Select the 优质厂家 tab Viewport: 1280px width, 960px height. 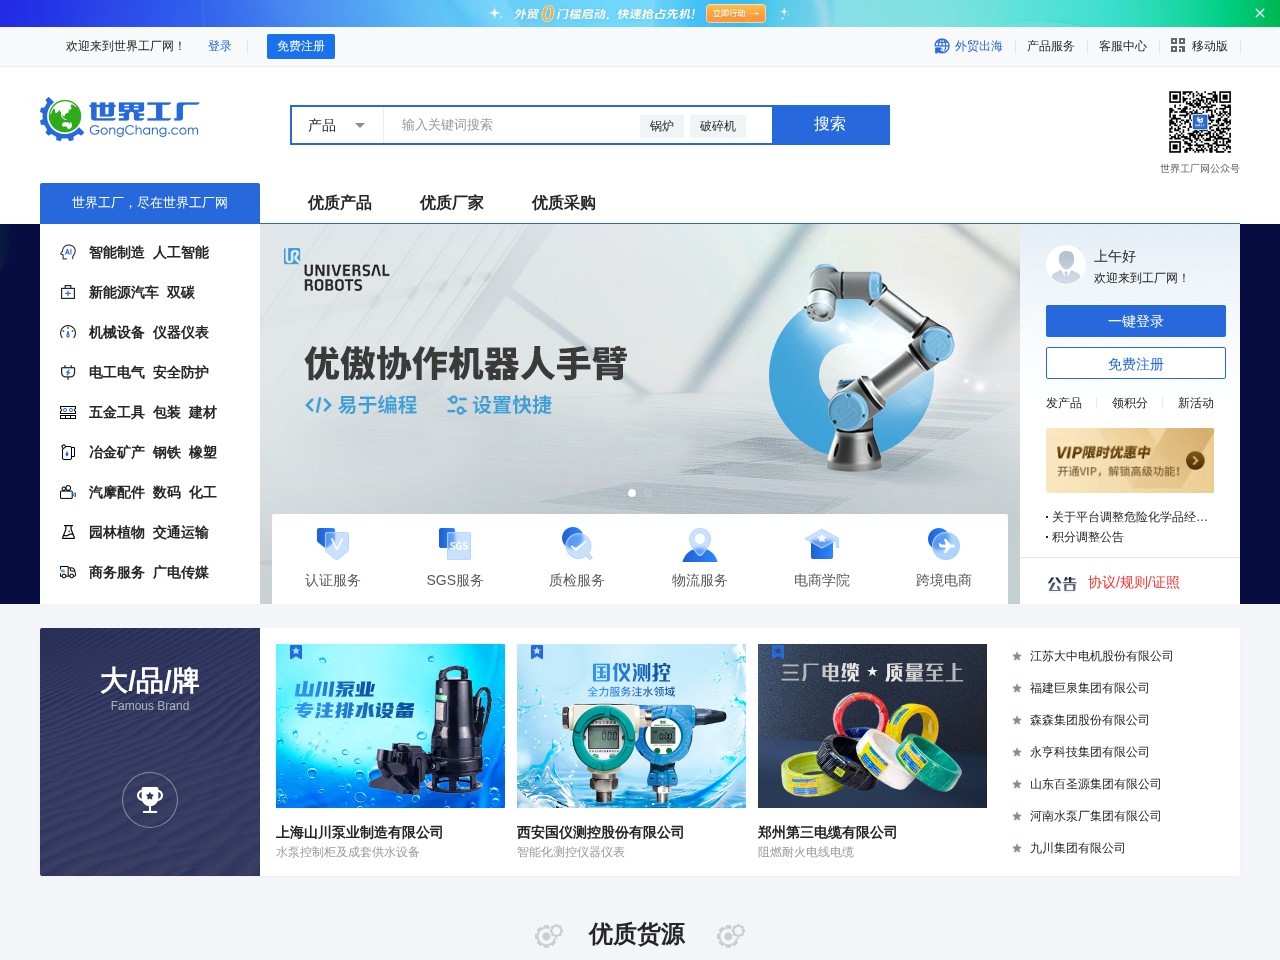452,203
